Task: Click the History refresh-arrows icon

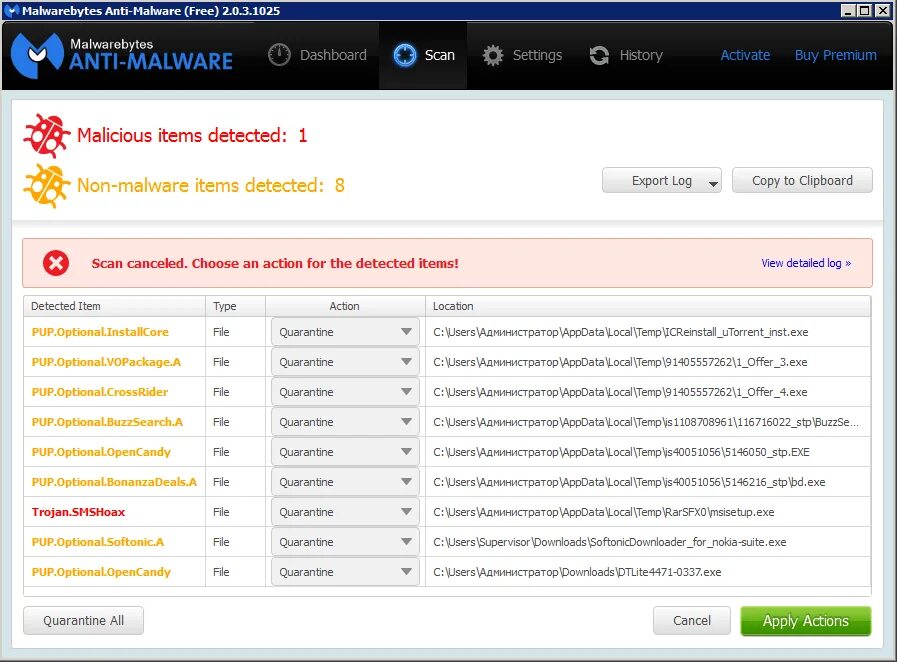Action: (599, 55)
